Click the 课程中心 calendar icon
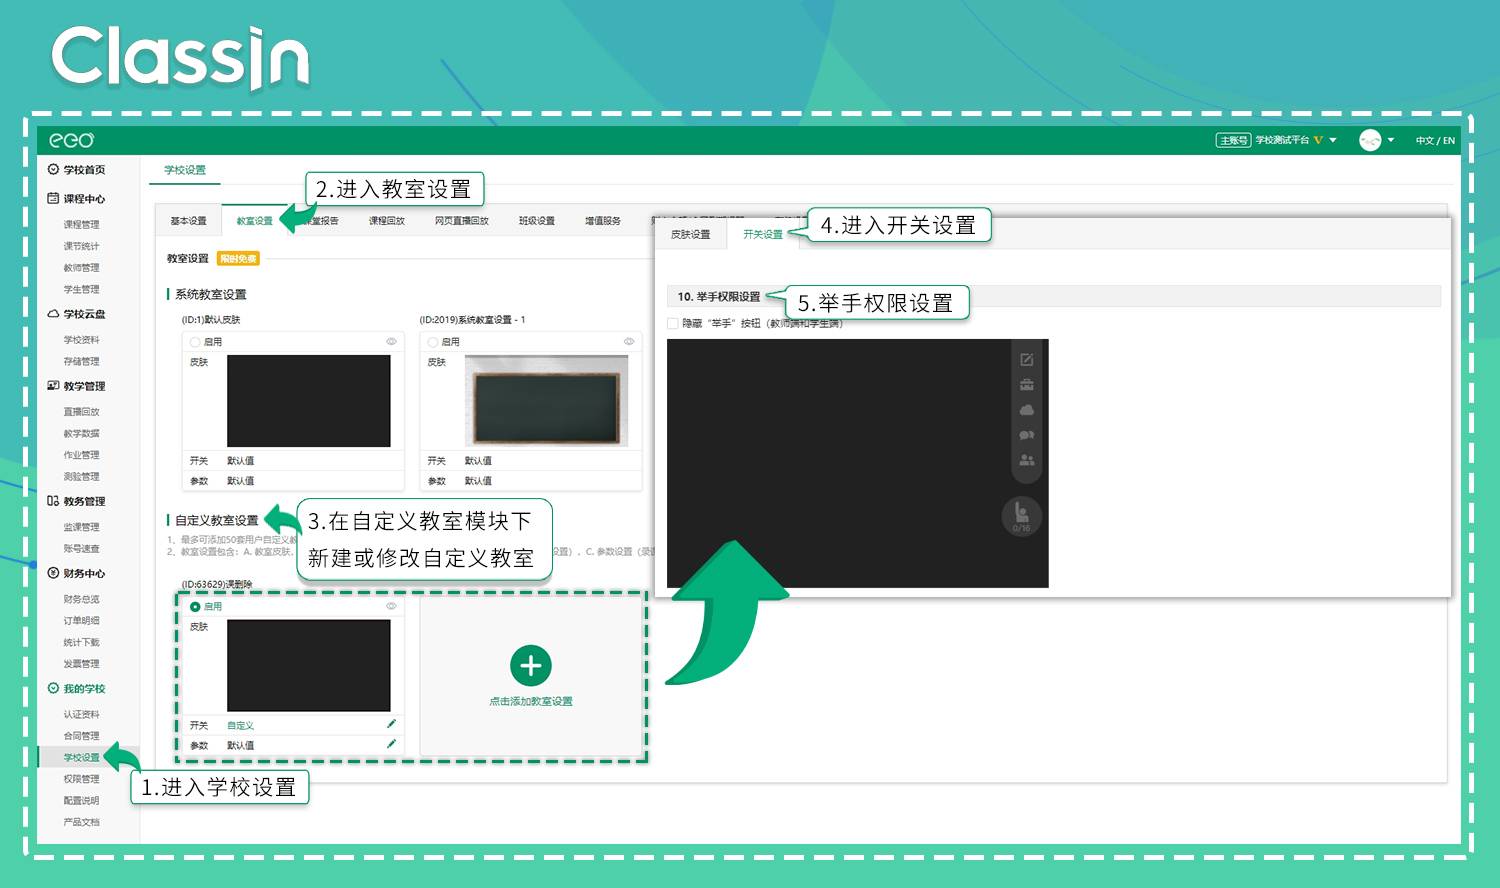1500x888 pixels. (x=53, y=198)
